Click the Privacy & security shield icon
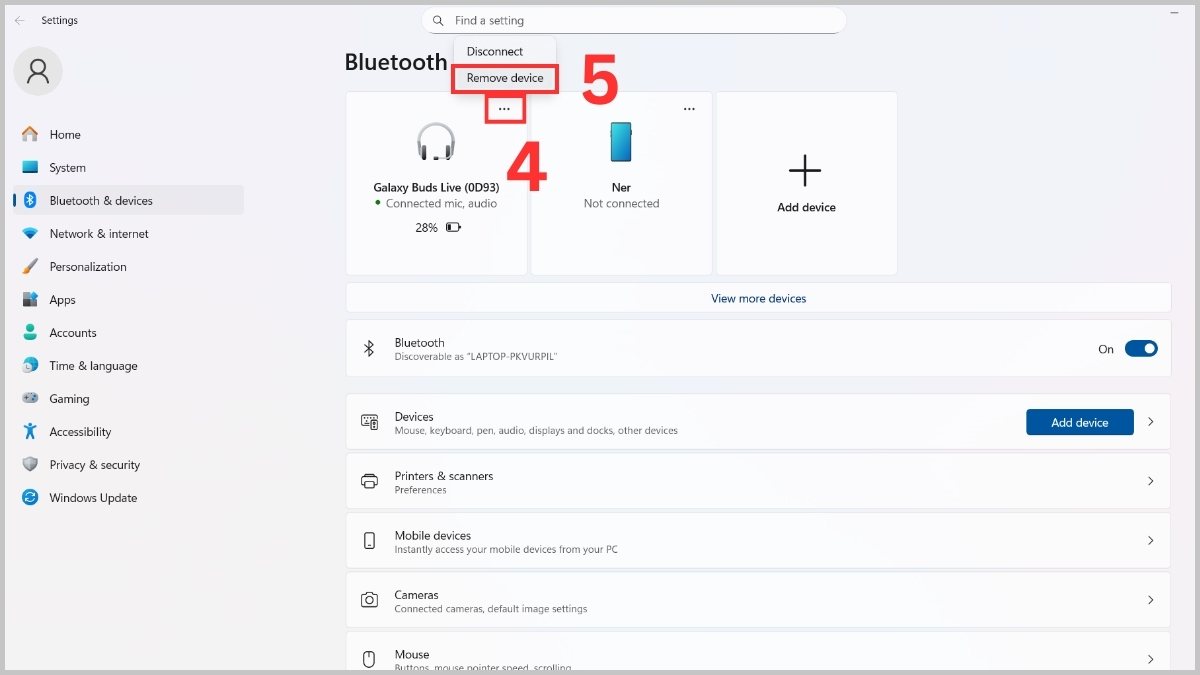The width and height of the screenshot is (1200, 675). [x=30, y=464]
